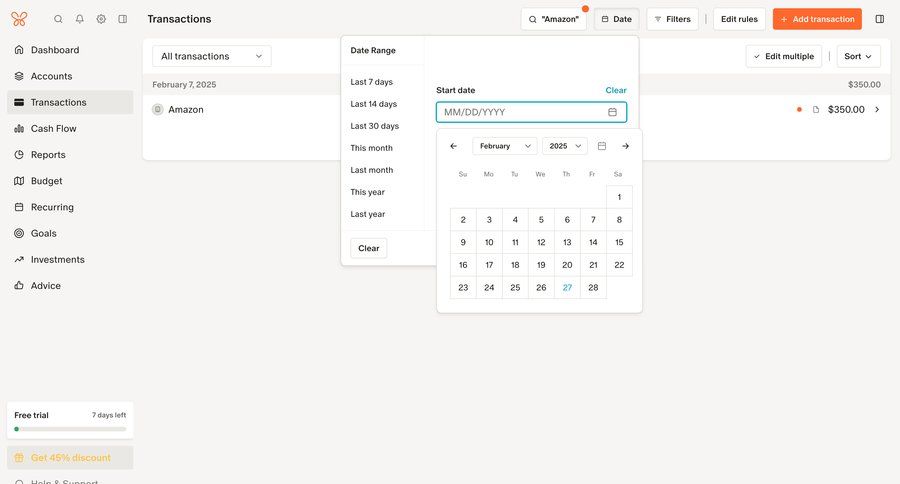
Task: Go to Transactions page
Action: (70, 102)
